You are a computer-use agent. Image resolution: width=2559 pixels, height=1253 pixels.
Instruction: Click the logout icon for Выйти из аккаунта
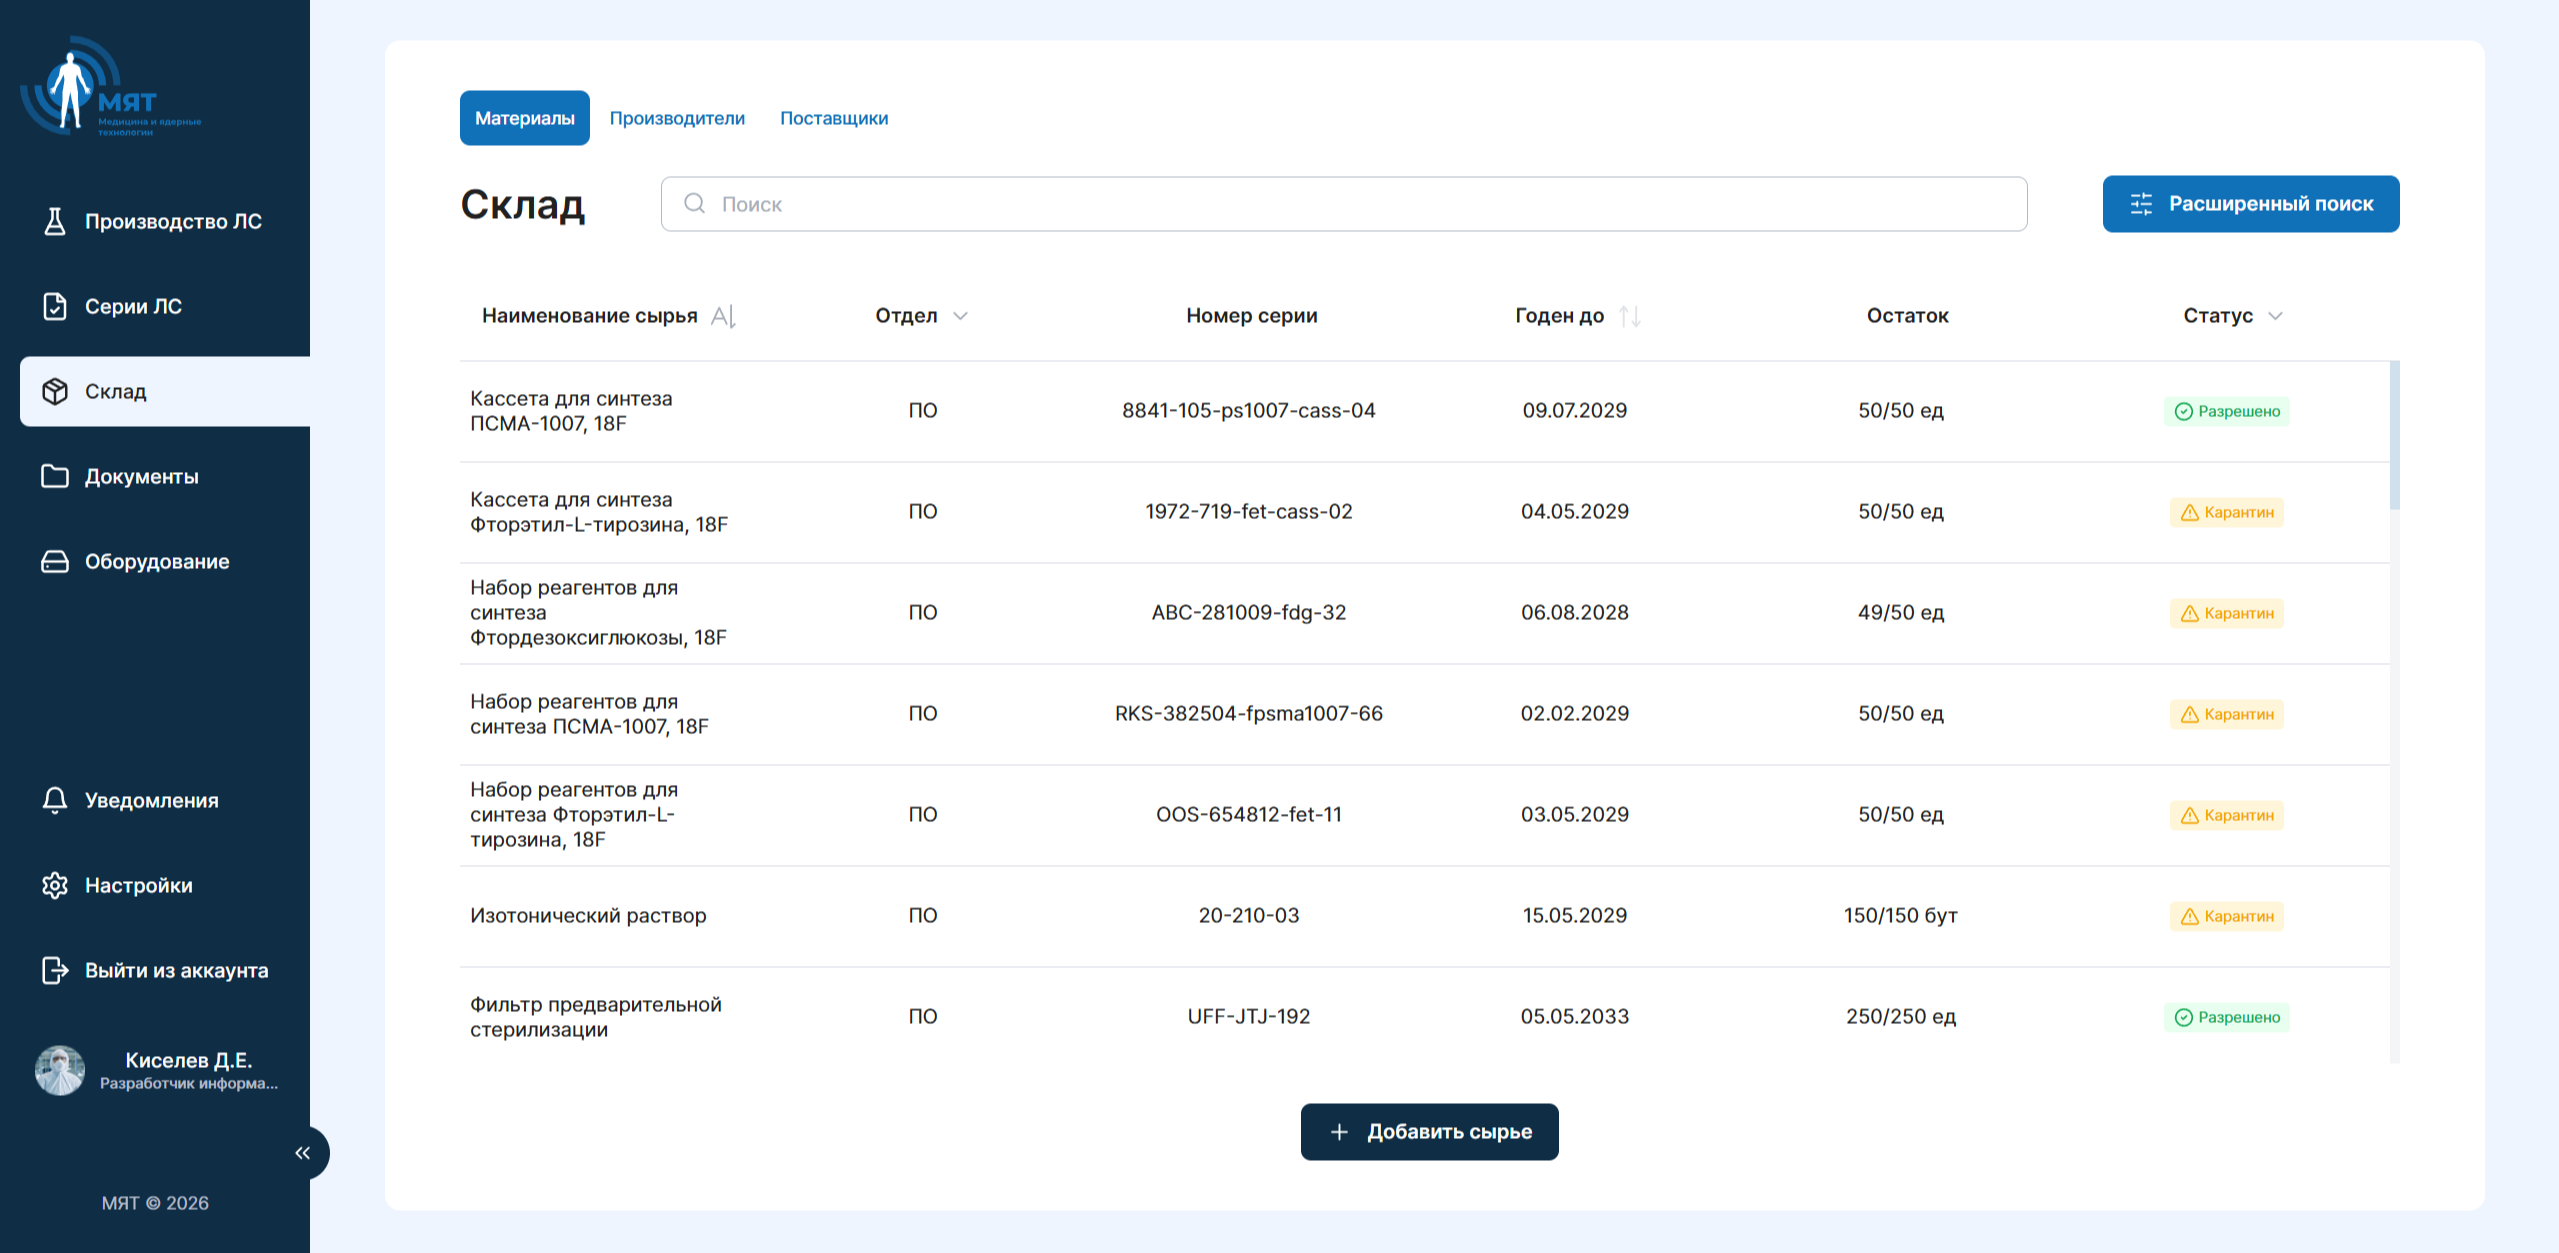[55, 970]
